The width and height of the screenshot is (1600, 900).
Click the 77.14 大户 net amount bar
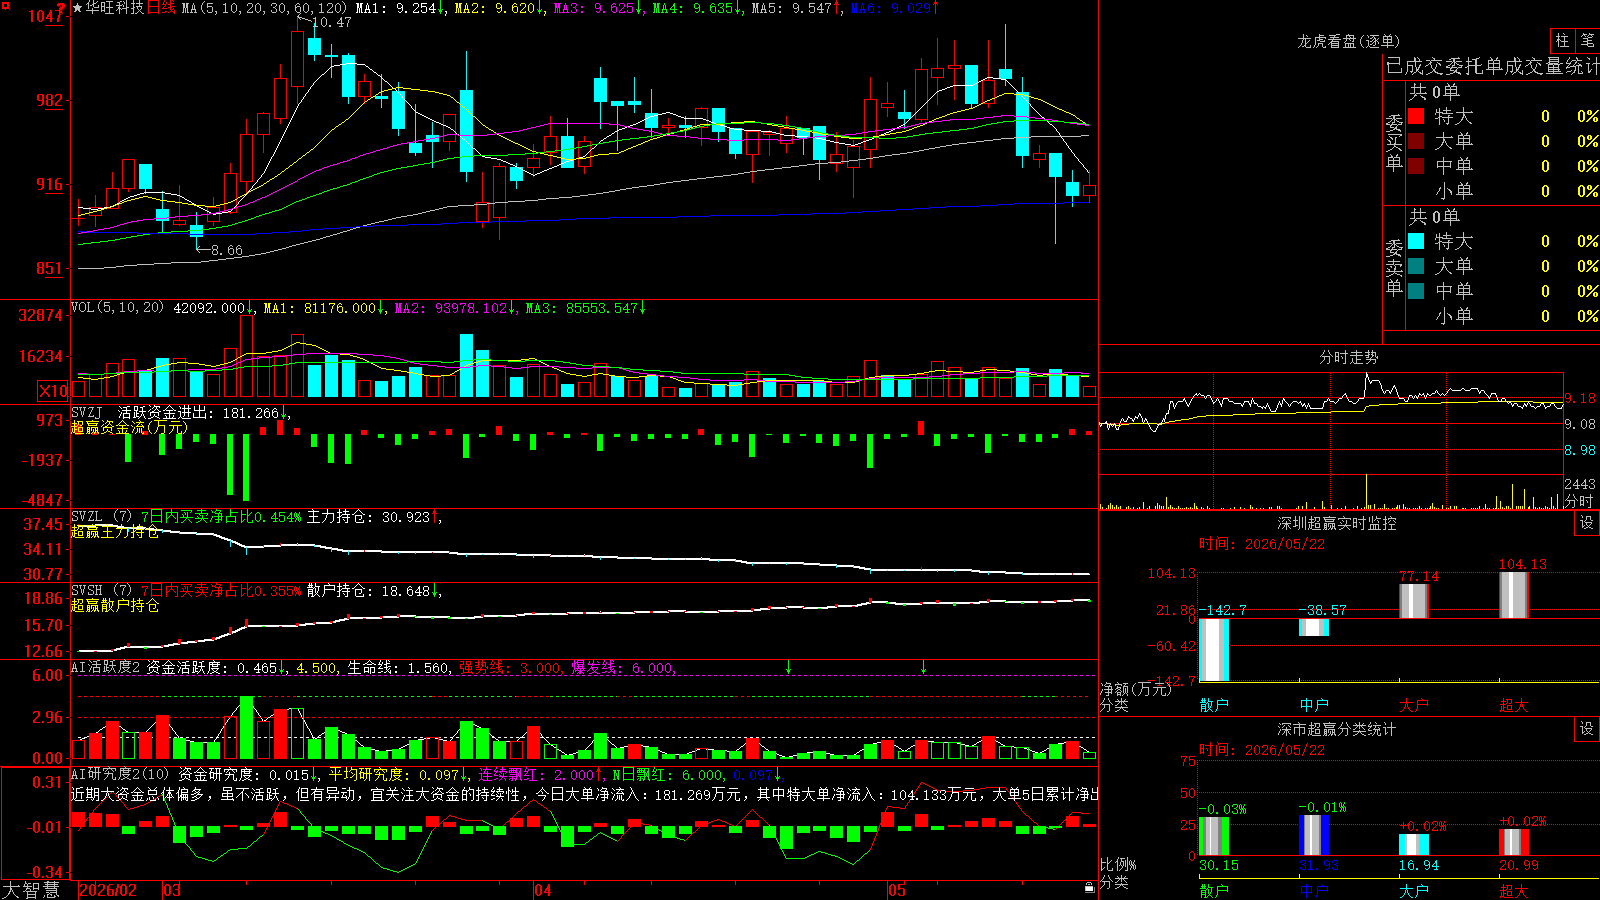(x=1414, y=601)
